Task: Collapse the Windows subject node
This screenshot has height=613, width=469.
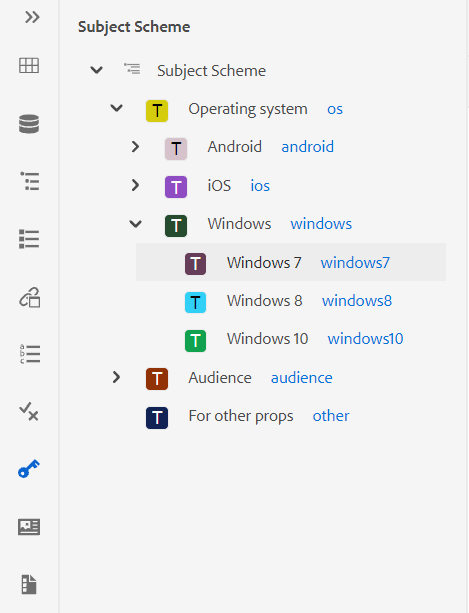Action: (136, 224)
